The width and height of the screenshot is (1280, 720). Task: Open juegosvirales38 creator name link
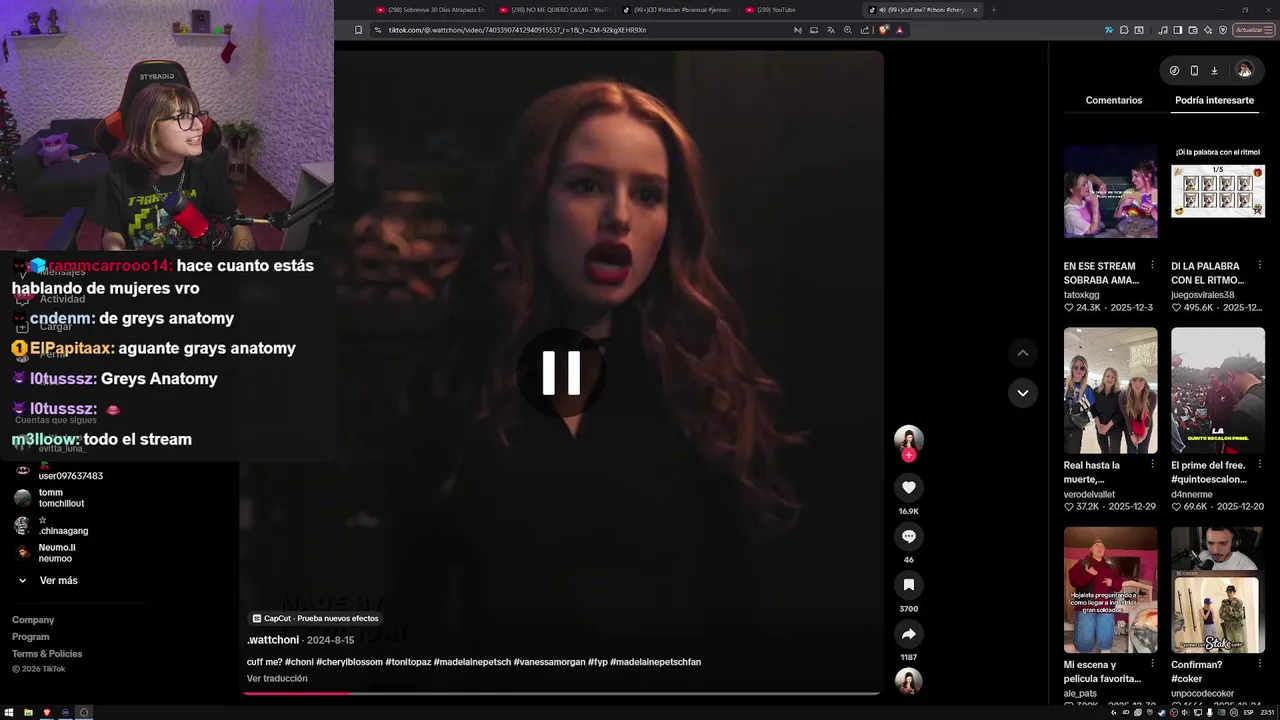point(1203,295)
